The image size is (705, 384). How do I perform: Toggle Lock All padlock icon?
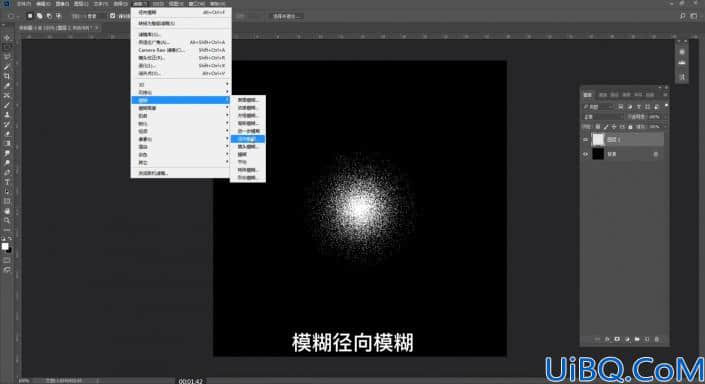pos(630,127)
